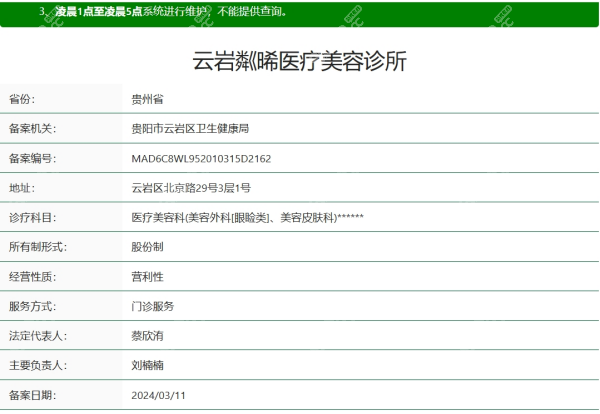
Task: Click the 备案日期 label
Action: pyautogui.click(x=33, y=395)
